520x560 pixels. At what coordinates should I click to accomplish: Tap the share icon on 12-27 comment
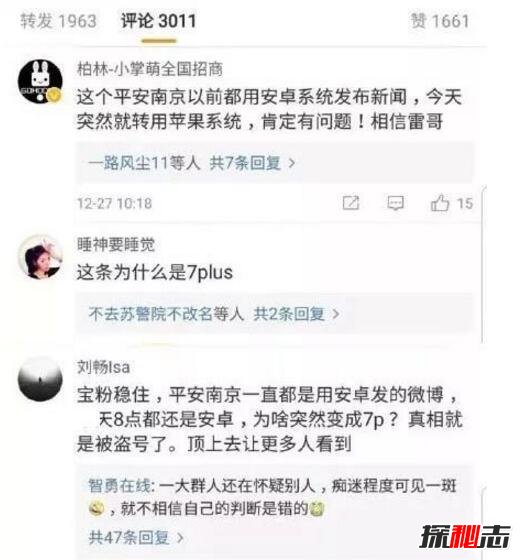[350, 203]
